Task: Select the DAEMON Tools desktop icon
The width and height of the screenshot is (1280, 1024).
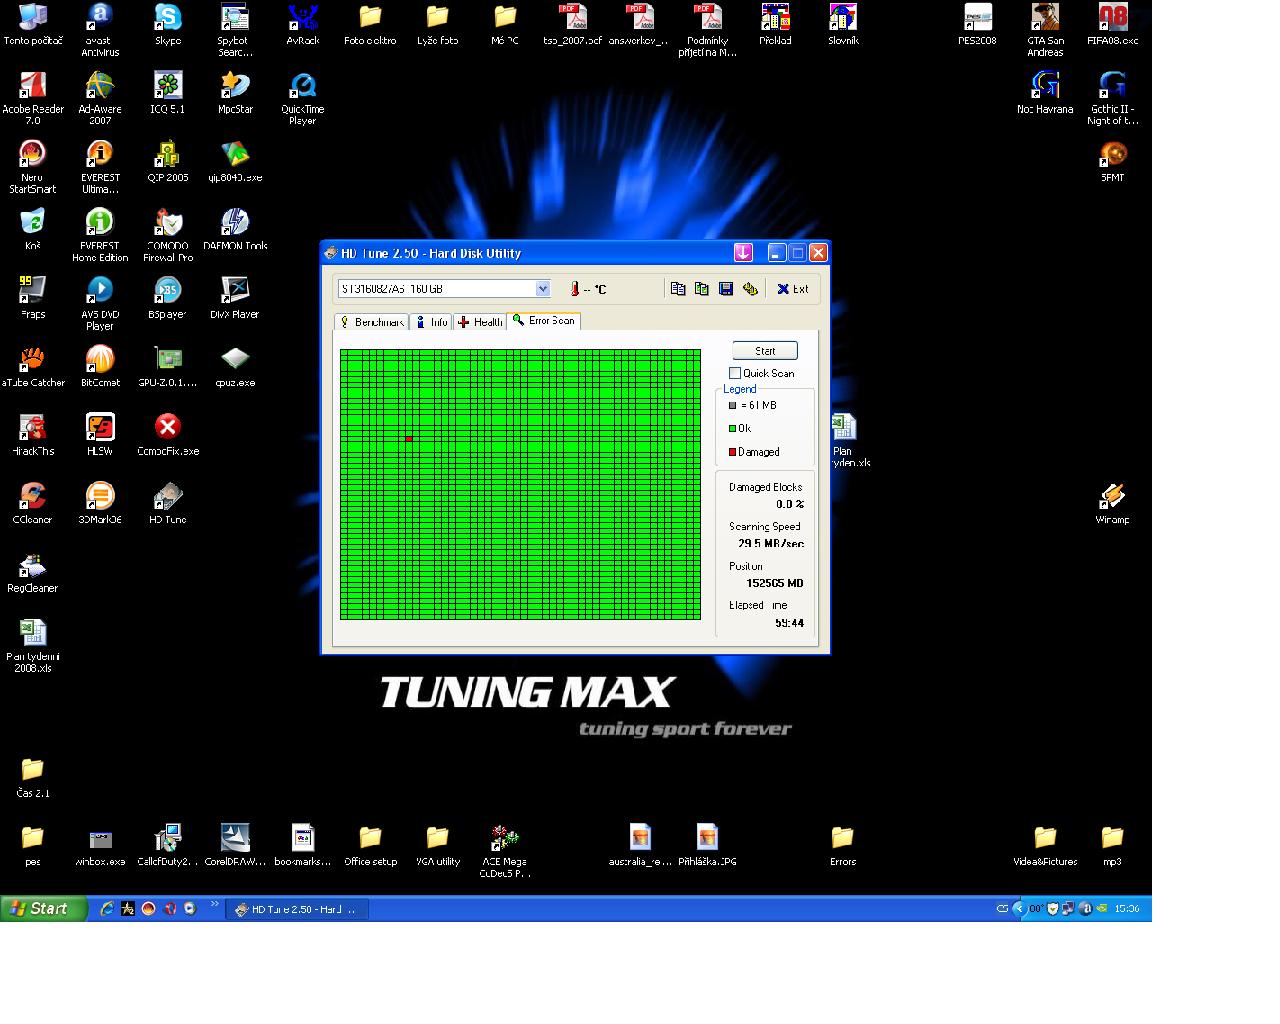Action: click(235, 229)
